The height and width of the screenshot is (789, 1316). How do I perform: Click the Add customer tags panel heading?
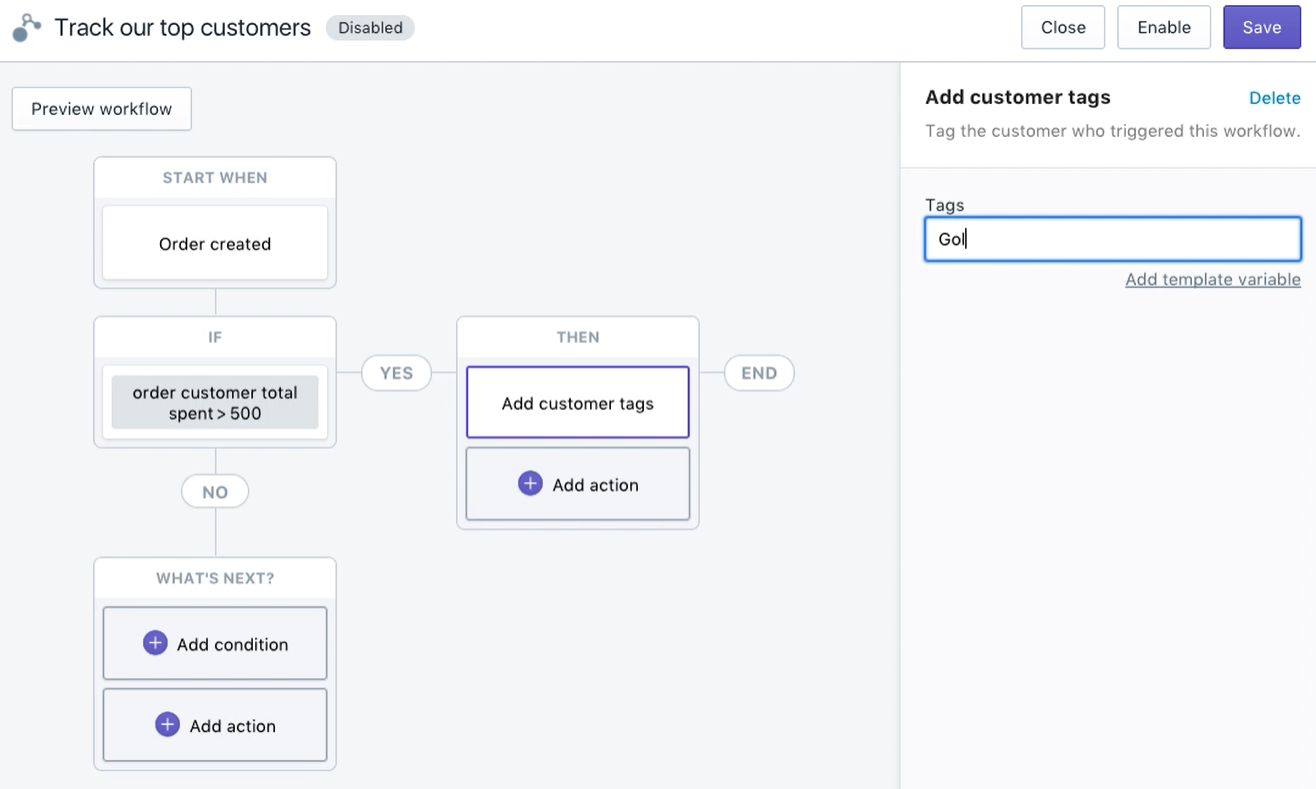(1018, 97)
